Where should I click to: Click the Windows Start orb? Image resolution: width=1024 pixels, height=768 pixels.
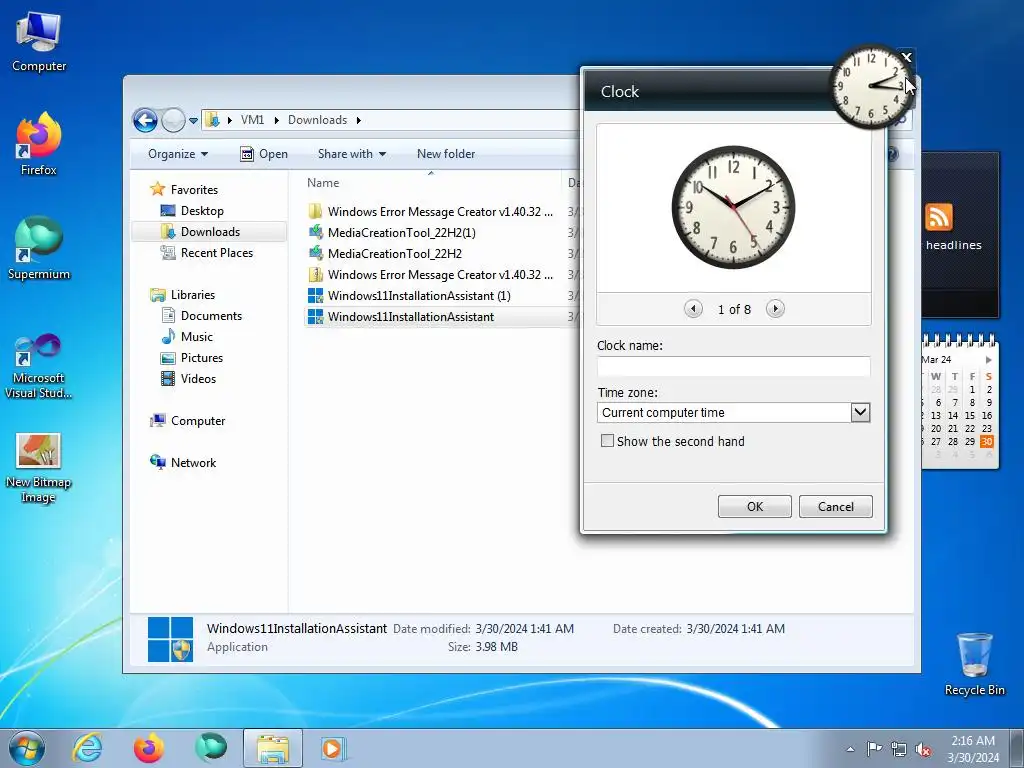point(27,748)
